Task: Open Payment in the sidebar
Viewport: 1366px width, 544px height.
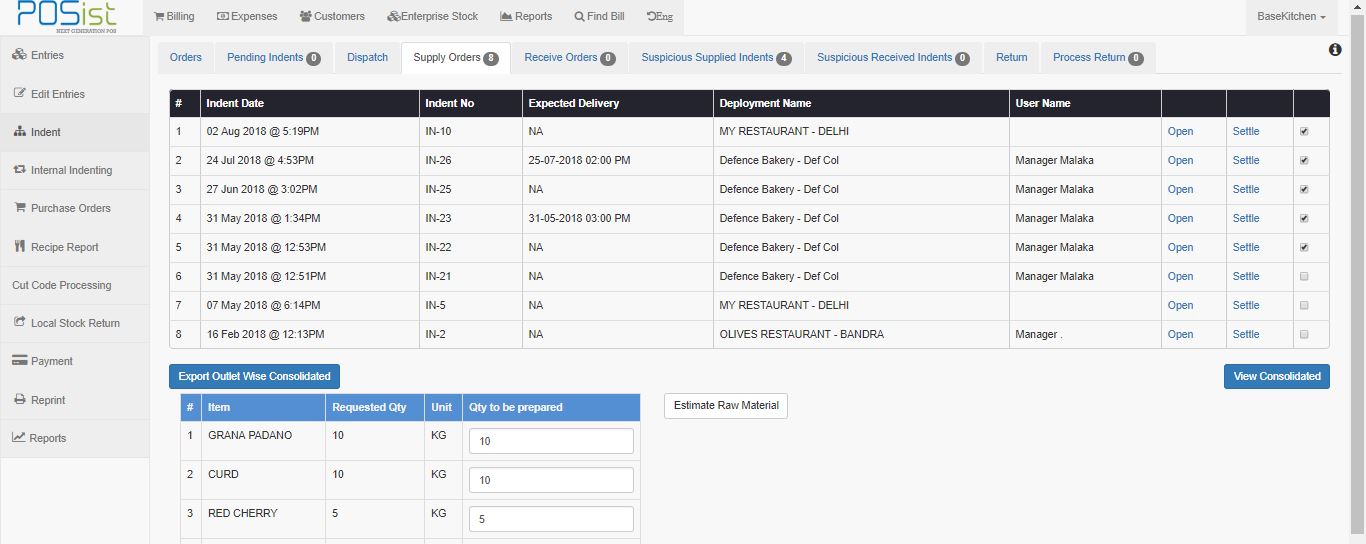Action: (x=74, y=361)
